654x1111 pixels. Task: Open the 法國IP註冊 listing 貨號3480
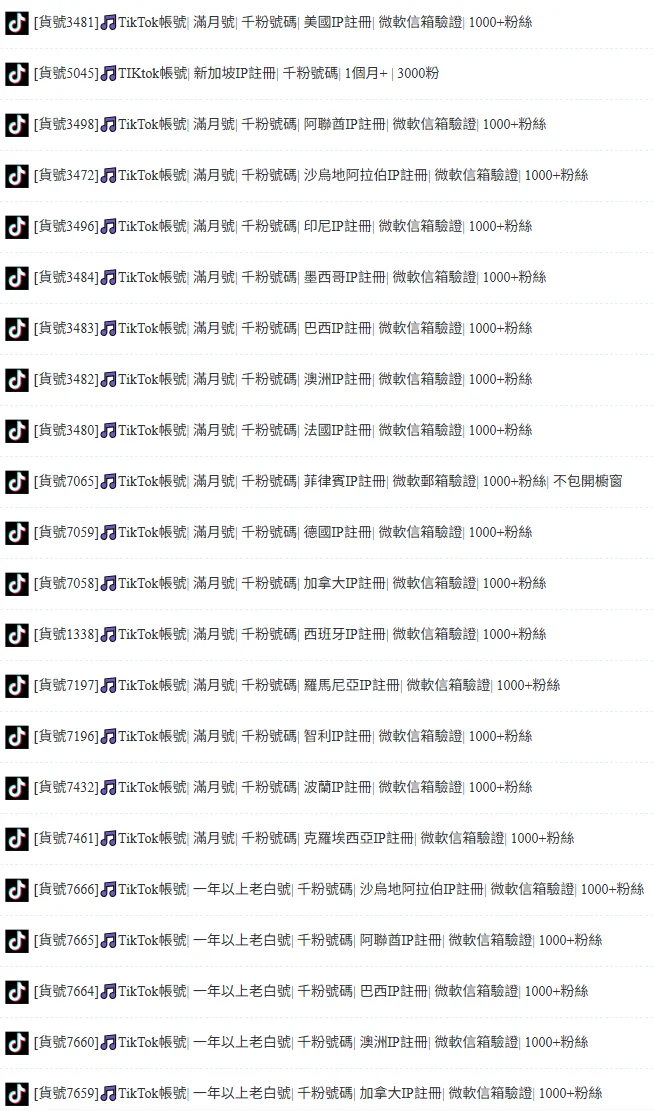tap(283, 430)
